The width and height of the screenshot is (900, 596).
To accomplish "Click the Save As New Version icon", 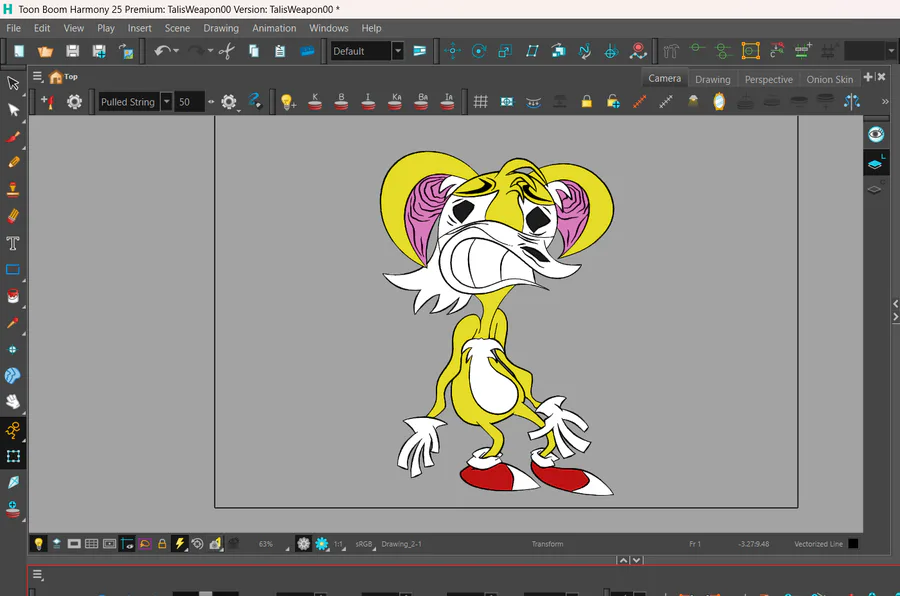I will click(99, 52).
